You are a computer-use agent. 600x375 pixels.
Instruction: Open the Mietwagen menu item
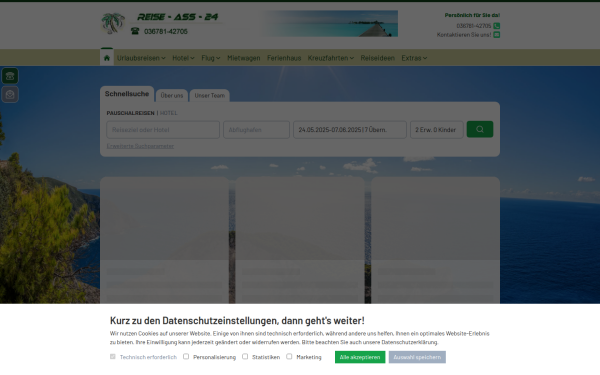click(x=244, y=58)
